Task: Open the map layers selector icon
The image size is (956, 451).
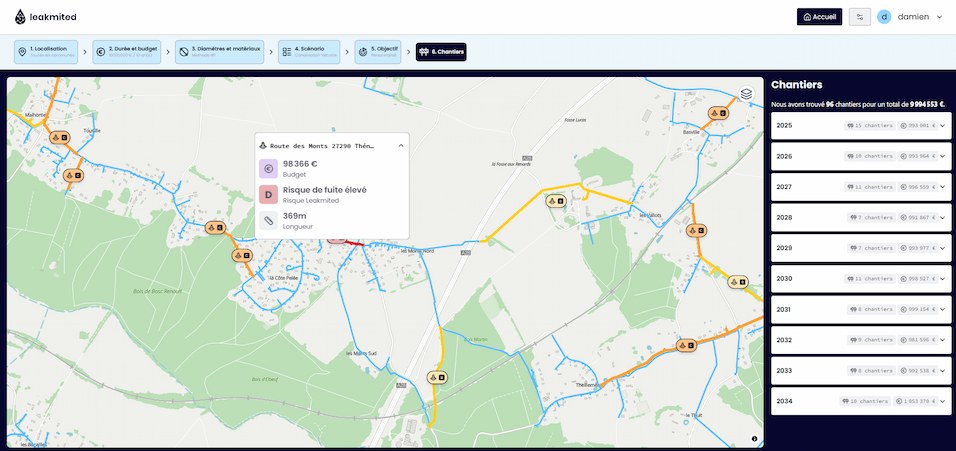Action: [746, 94]
